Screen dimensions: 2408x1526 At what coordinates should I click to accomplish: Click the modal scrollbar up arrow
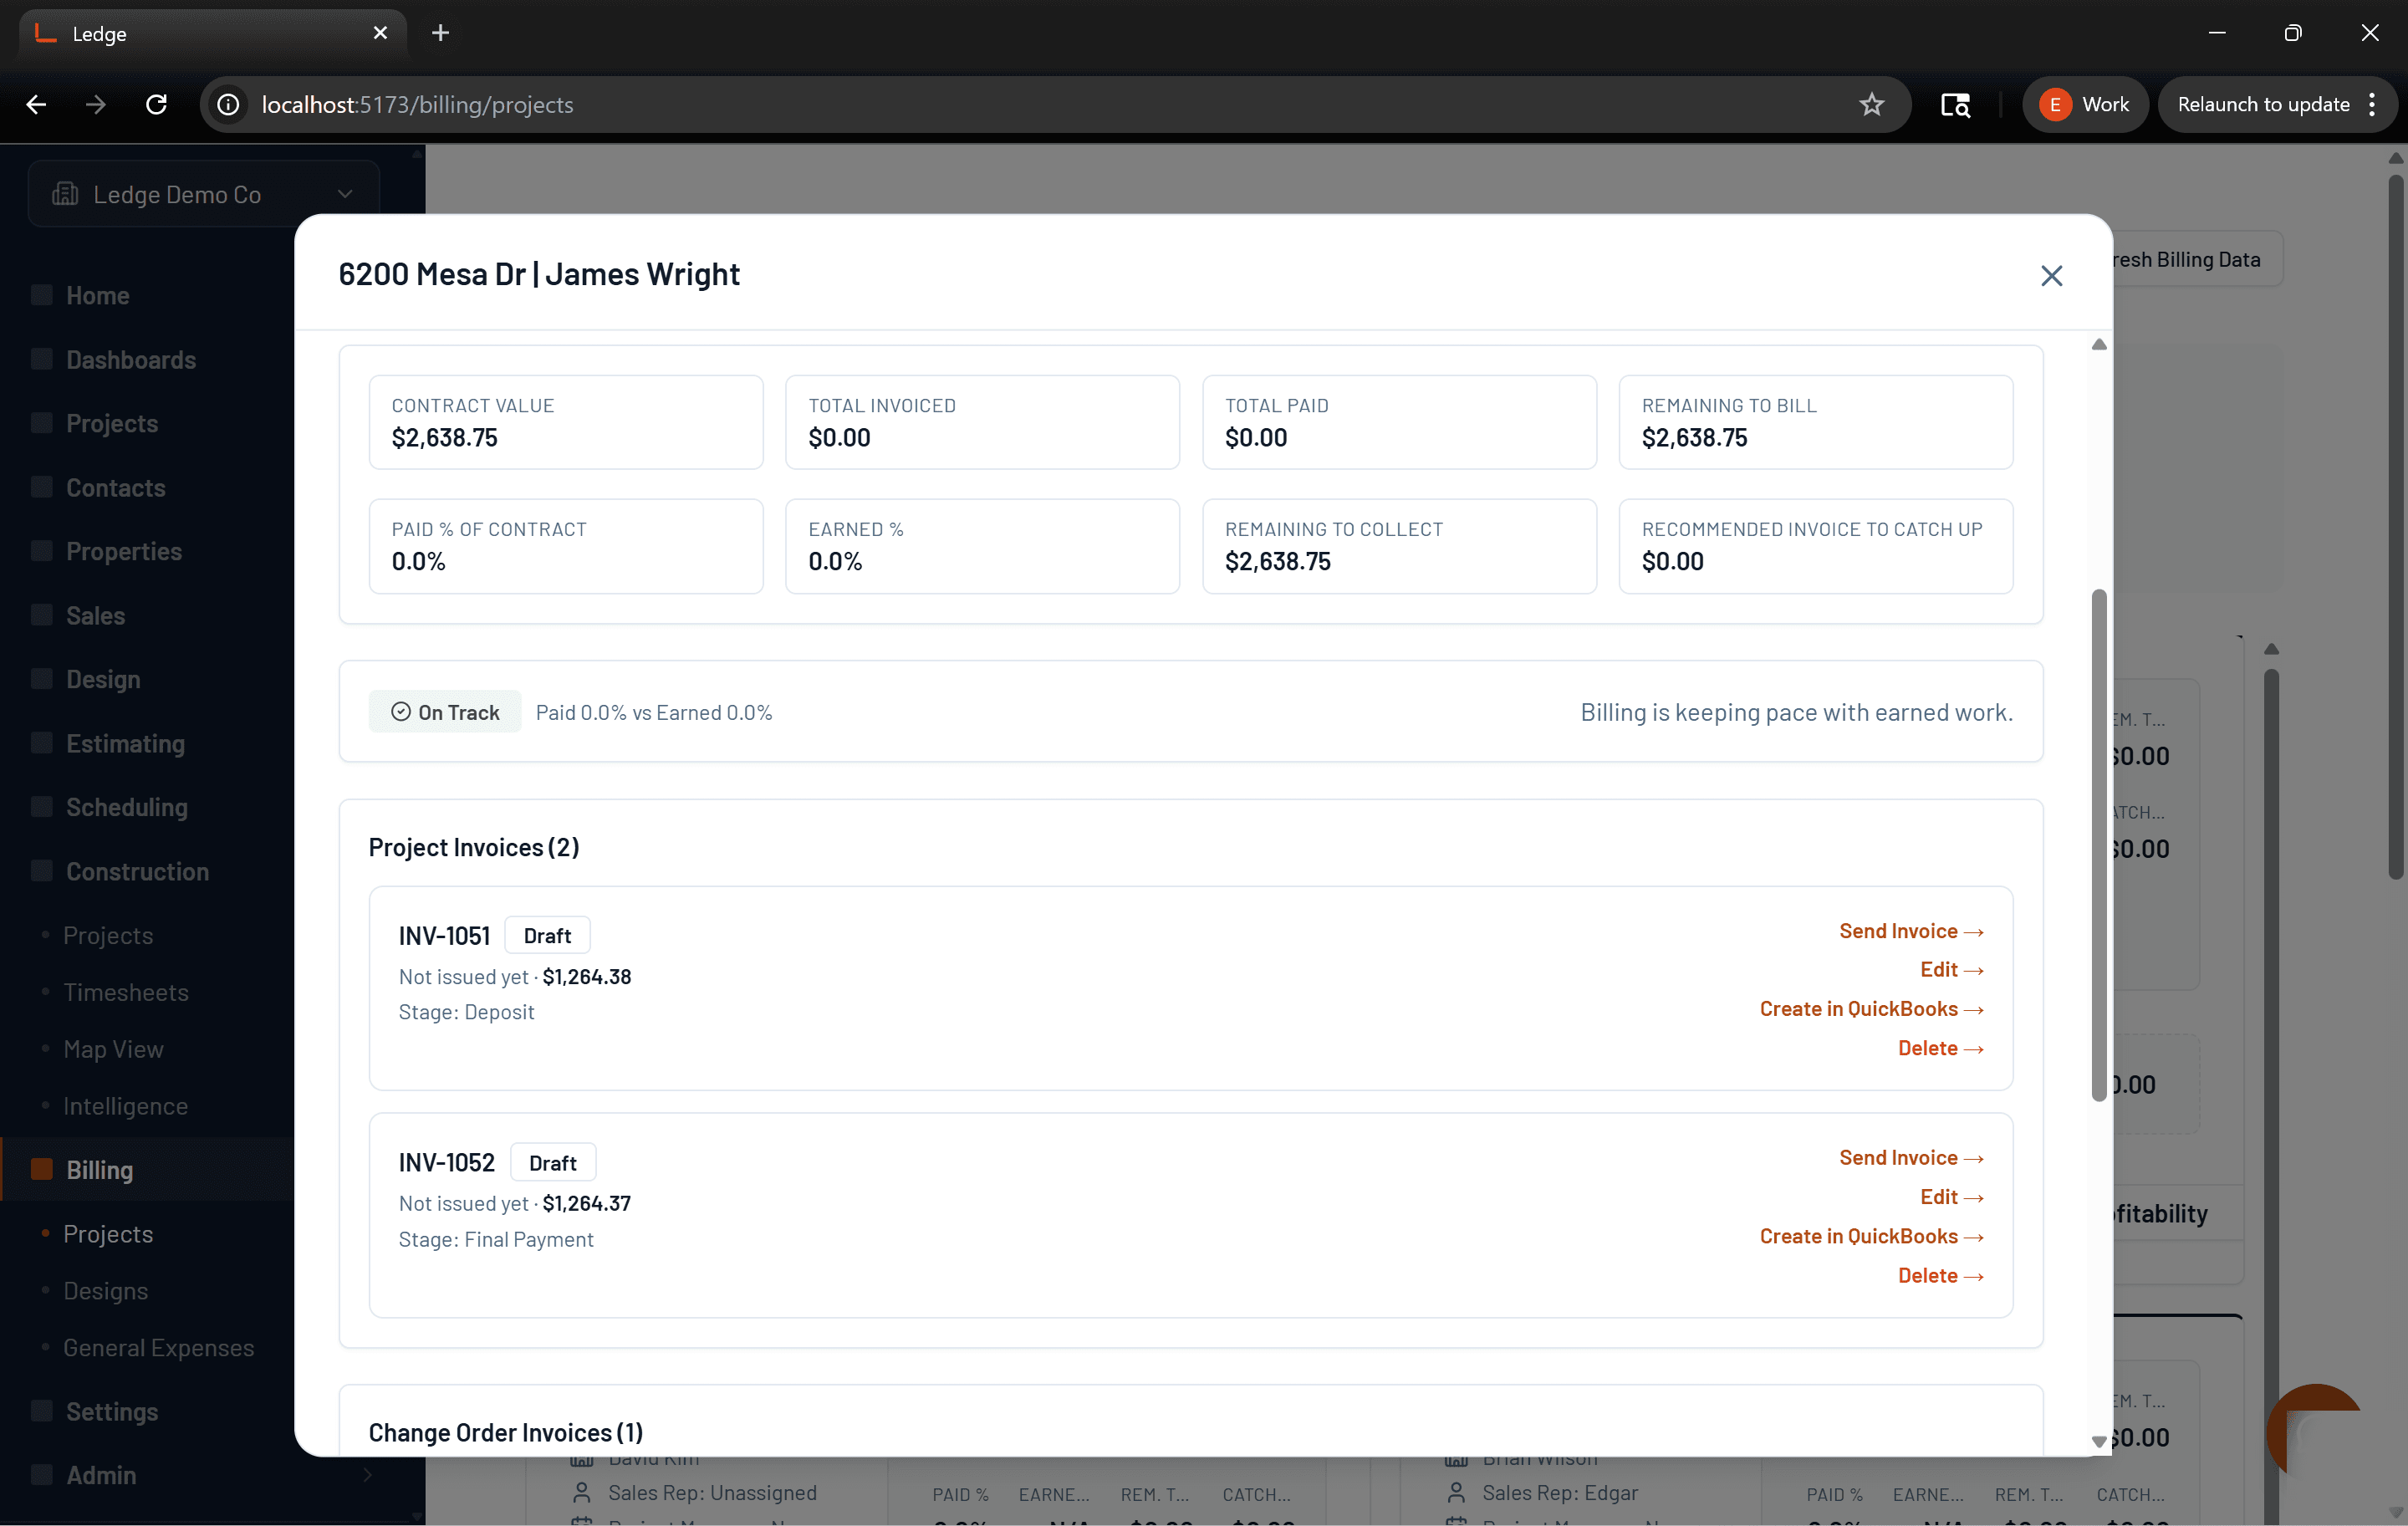pyautogui.click(x=2098, y=344)
